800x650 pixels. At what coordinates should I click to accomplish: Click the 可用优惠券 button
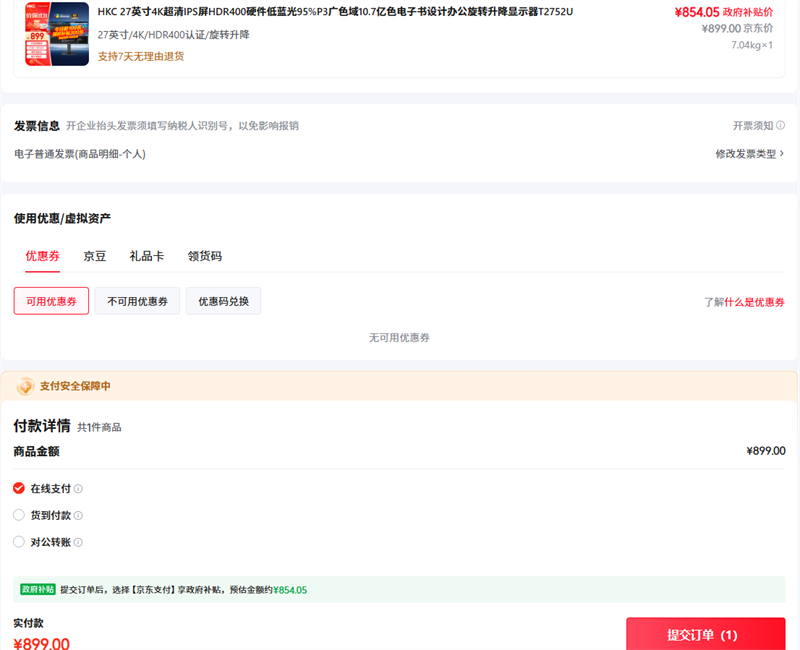(51, 301)
